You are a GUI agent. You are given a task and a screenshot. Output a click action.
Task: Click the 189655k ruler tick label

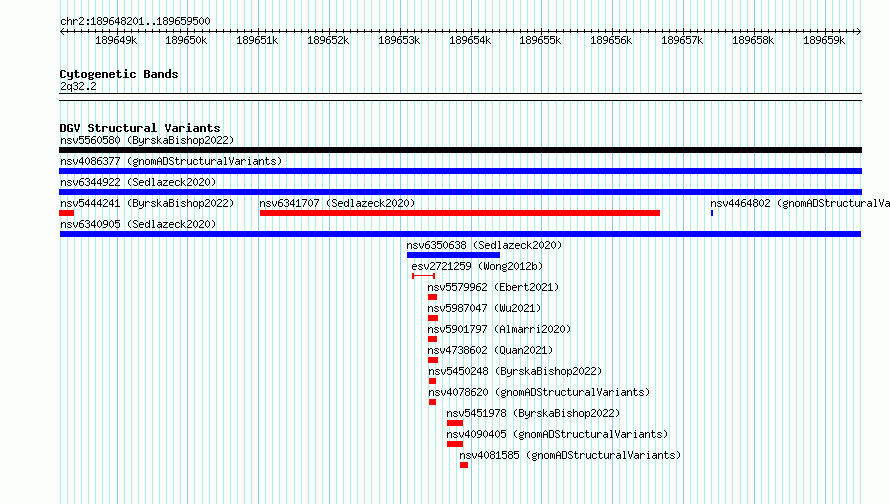click(x=540, y=40)
